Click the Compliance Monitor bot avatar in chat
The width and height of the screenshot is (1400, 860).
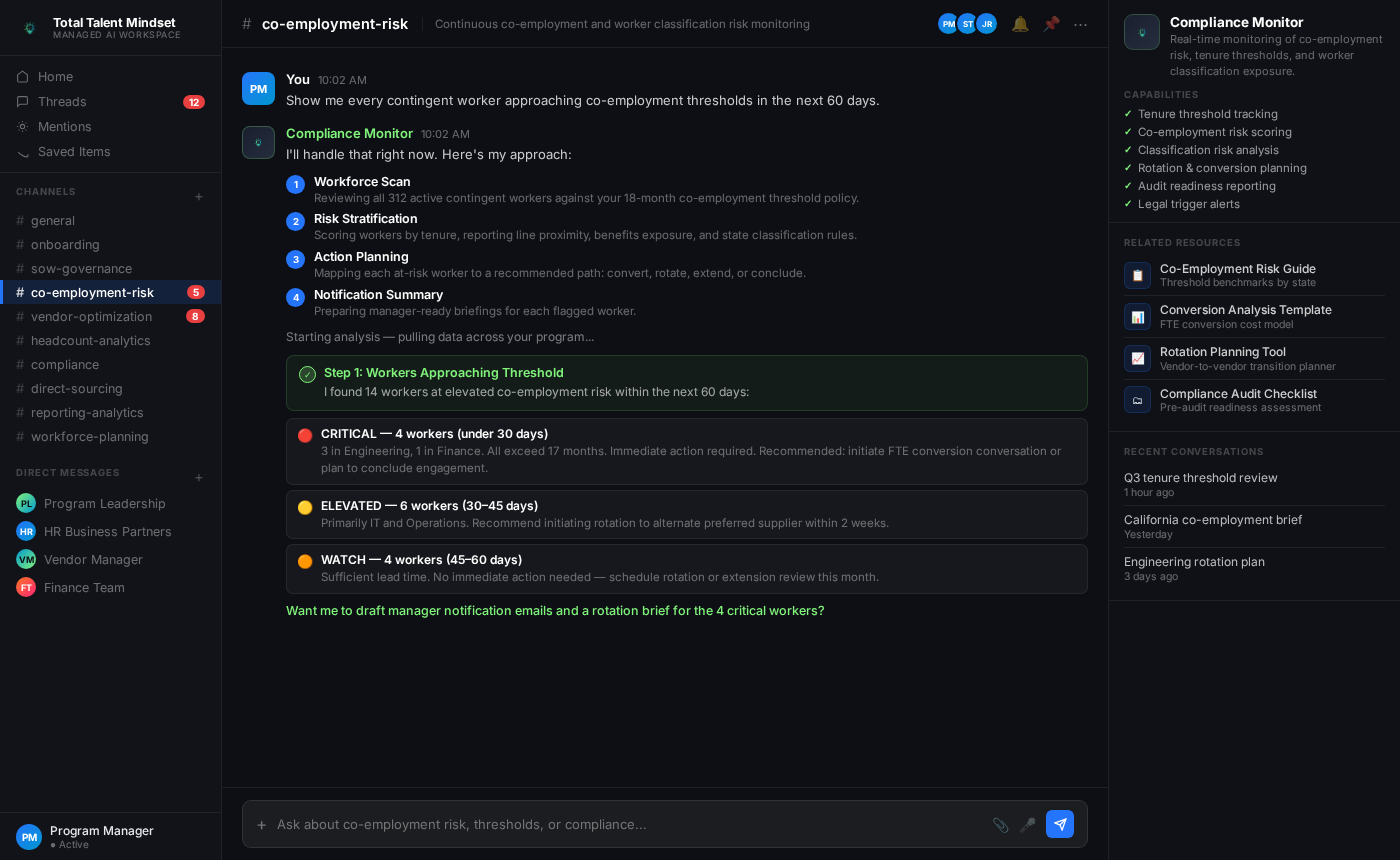[258, 142]
